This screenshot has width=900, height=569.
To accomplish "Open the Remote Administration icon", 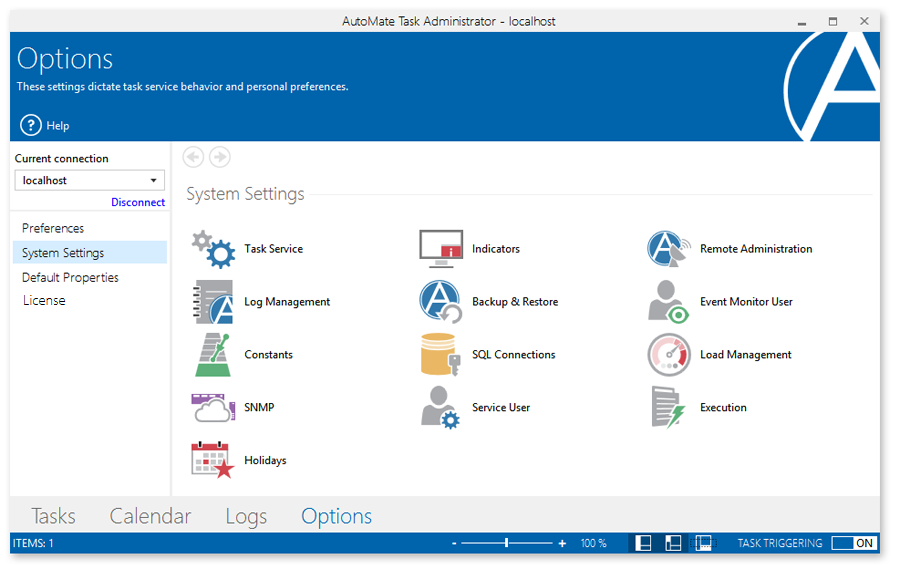I will [x=669, y=249].
